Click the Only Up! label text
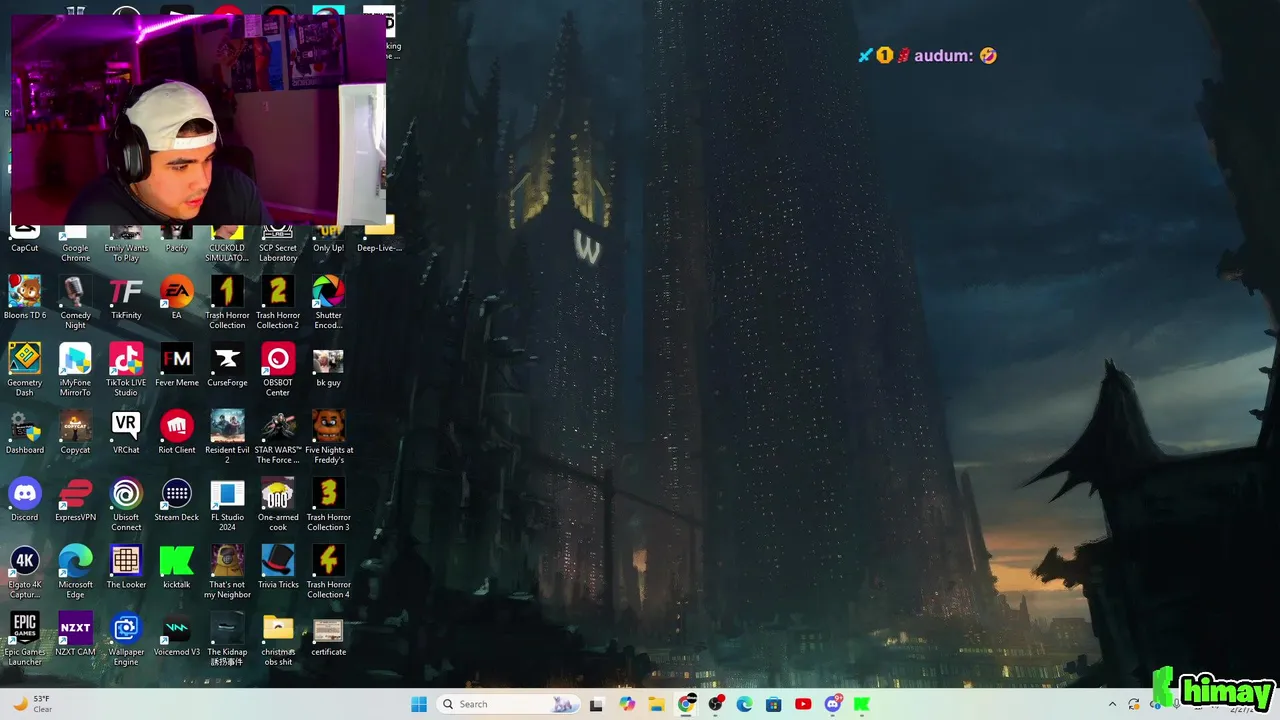This screenshot has width=1280, height=720. pos(328,248)
